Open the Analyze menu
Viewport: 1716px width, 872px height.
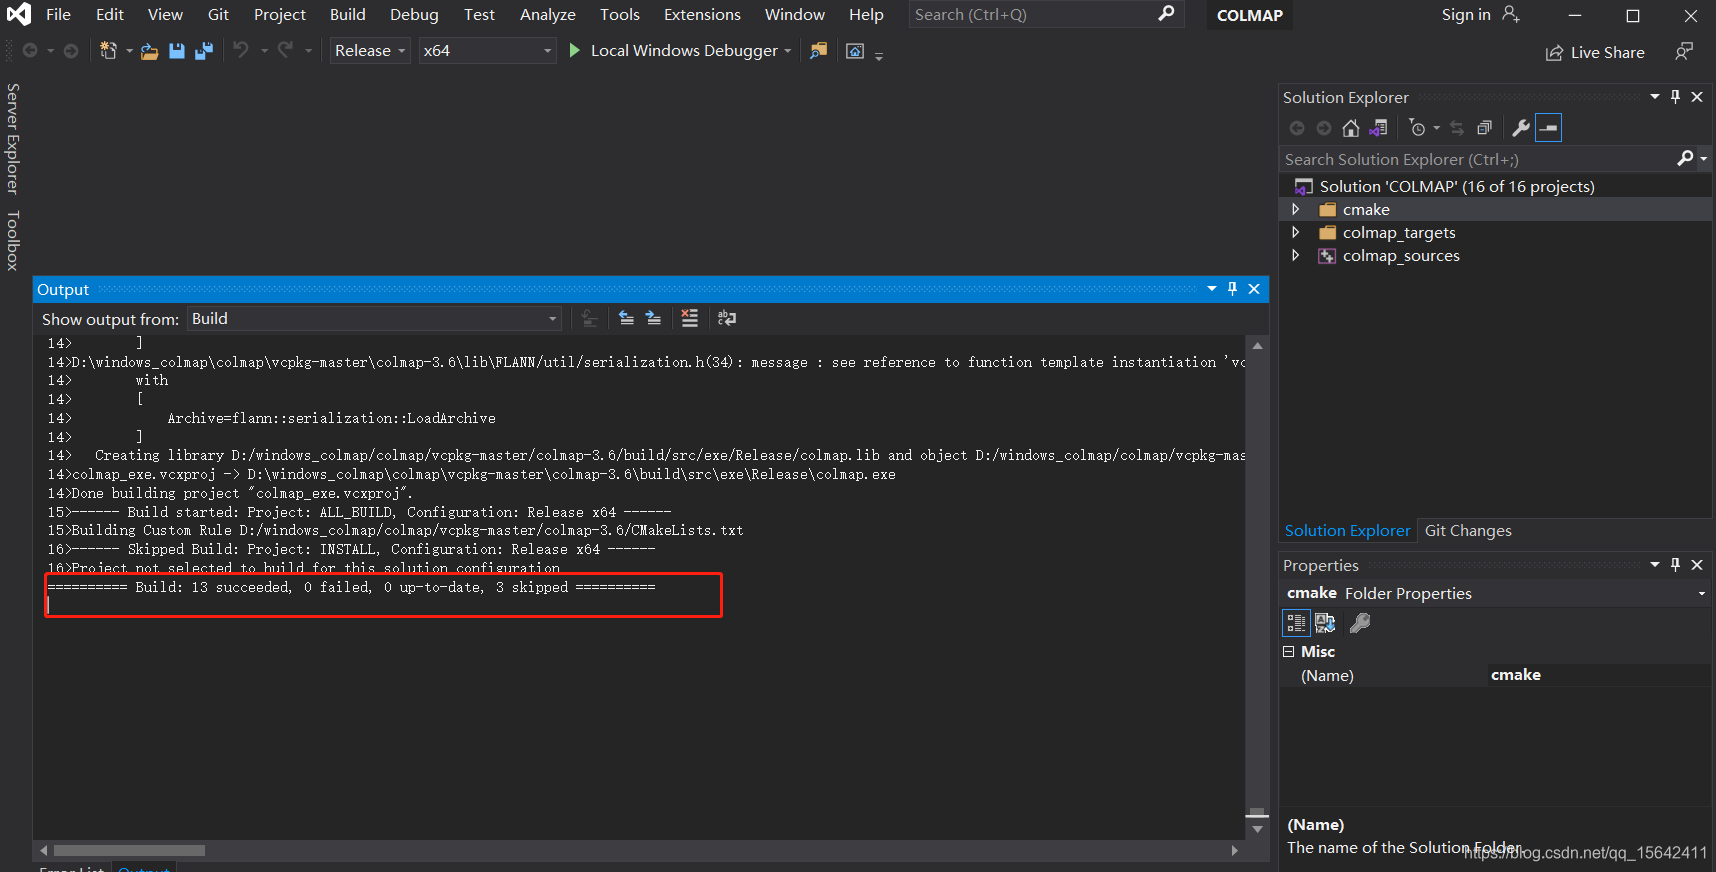pyautogui.click(x=547, y=14)
